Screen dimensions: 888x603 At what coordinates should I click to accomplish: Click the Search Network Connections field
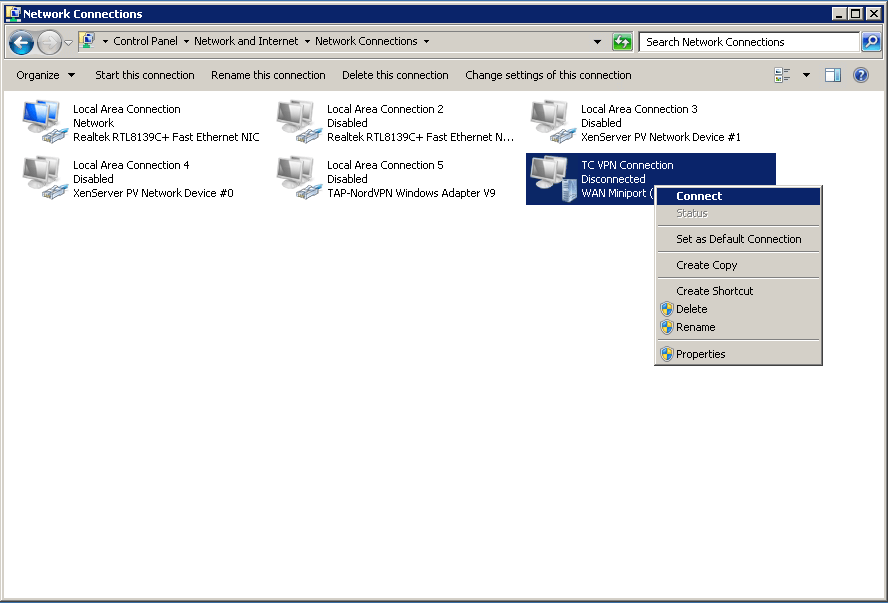pos(748,42)
